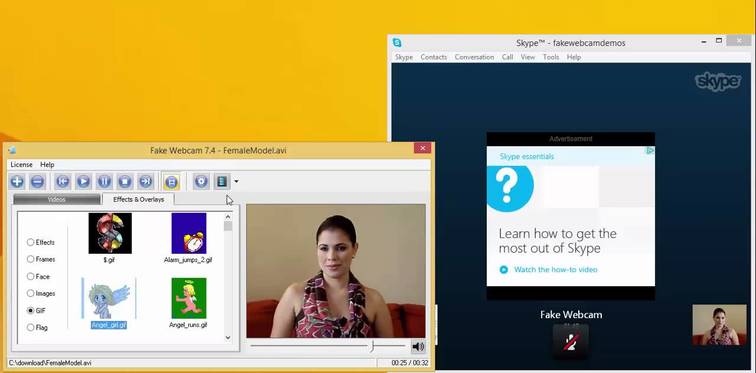Click the Play button in Fake Webcam toolbar
The width and height of the screenshot is (756, 373).
pos(83,182)
